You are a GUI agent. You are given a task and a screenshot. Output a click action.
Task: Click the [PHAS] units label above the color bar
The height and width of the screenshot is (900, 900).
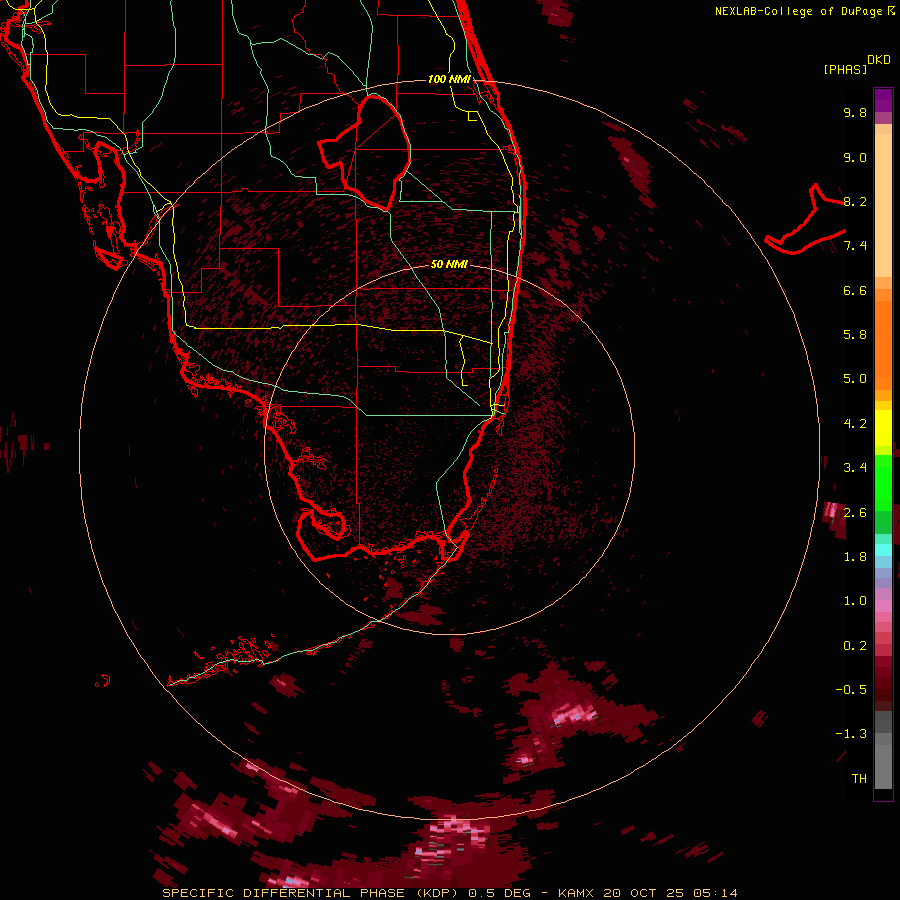[x=845, y=69]
